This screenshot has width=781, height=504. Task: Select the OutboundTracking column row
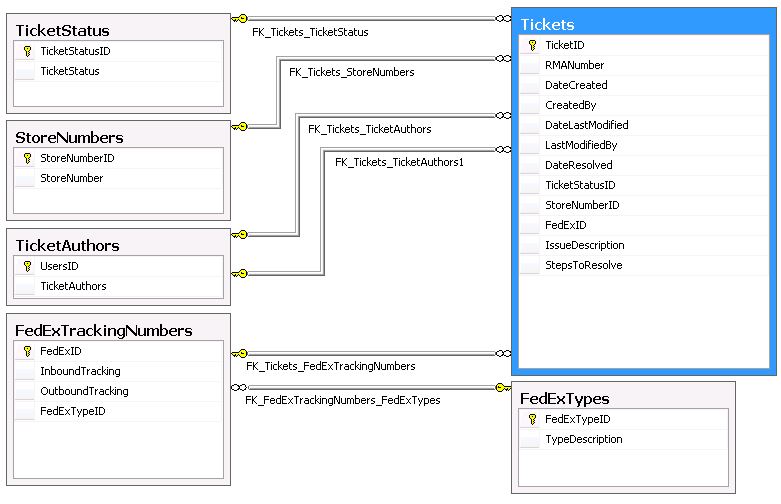(x=119, y=391)
